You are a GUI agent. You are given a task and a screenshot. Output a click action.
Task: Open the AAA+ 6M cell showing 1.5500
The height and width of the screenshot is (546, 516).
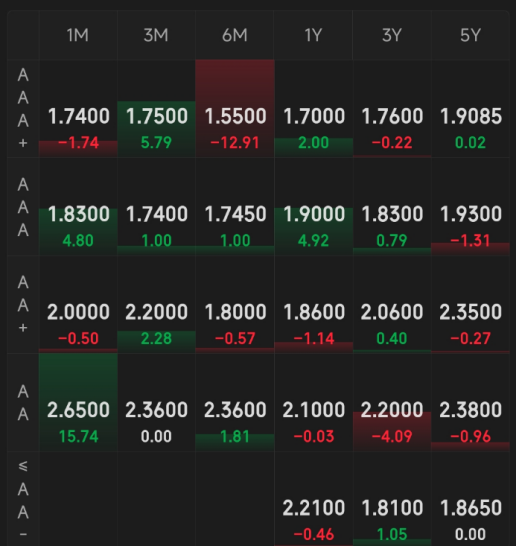235,109
